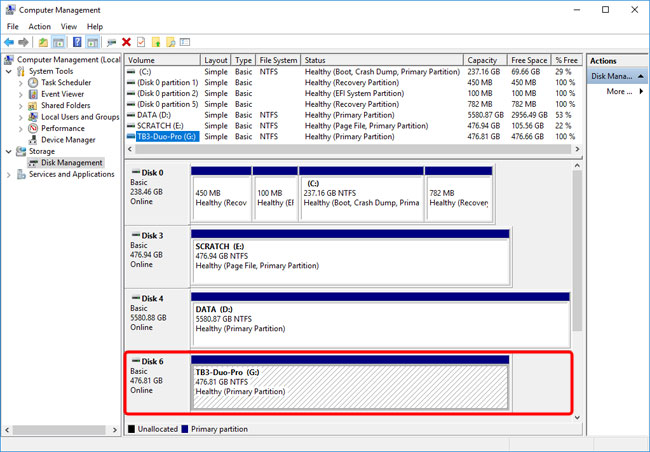Select Event Viewer in the tree
The image size is (650, 452).
62,94
